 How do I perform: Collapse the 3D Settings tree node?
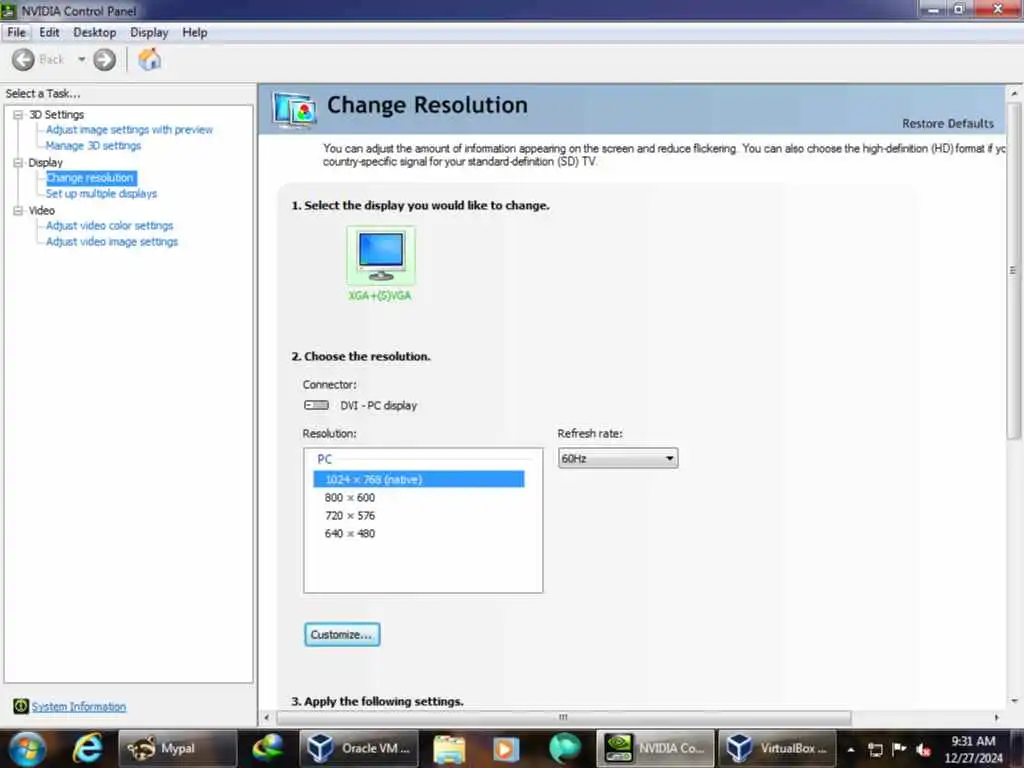coord(18,114)
